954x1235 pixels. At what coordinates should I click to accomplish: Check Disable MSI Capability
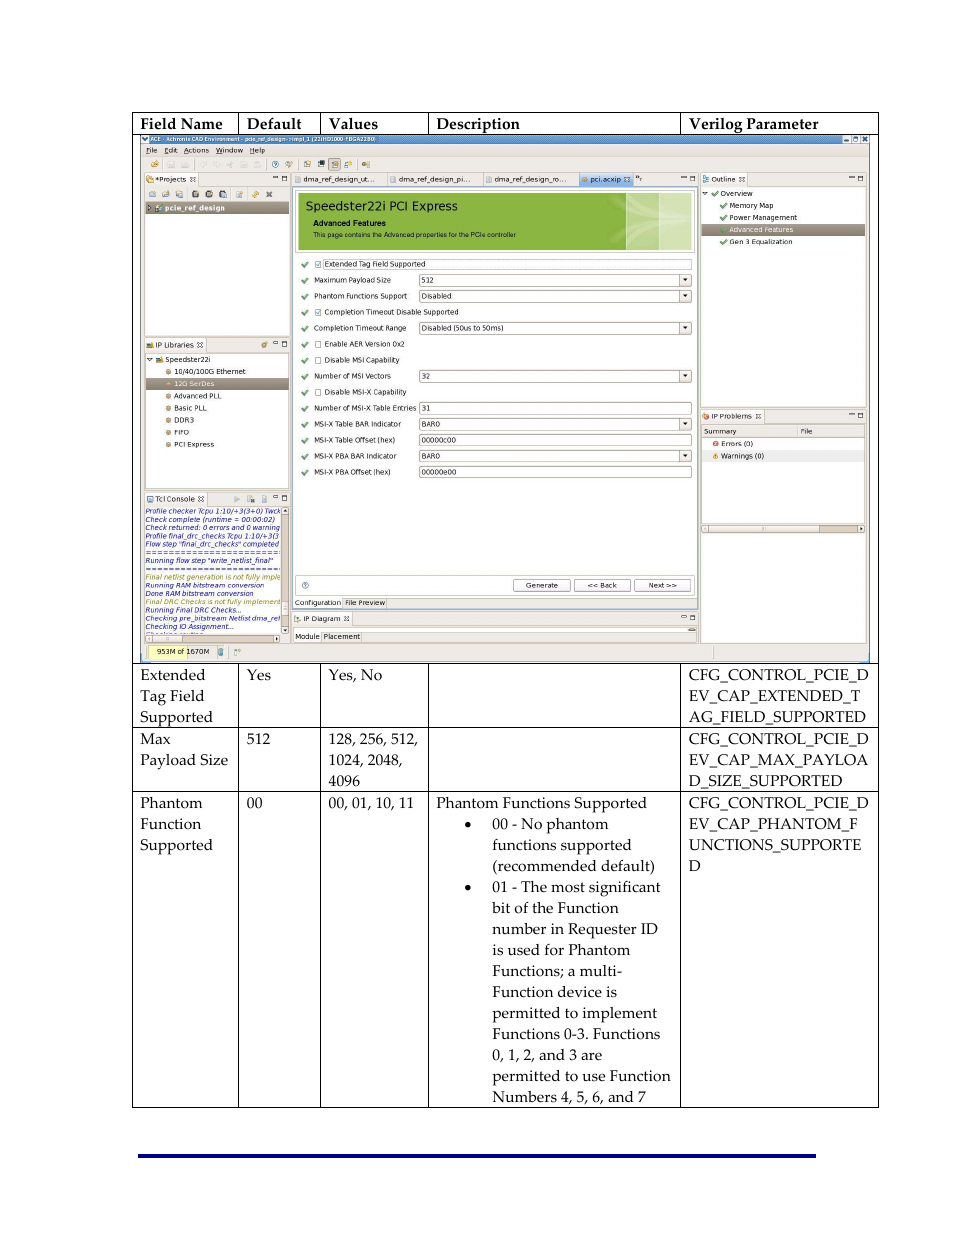(318, 360)
